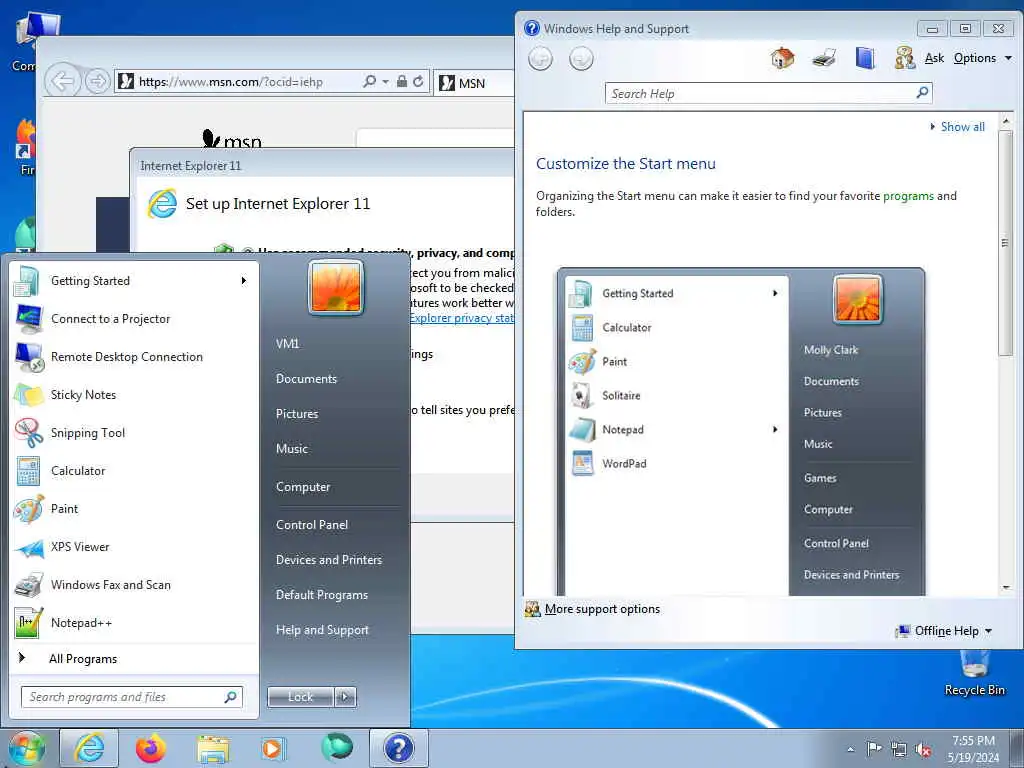Launch Calculator from the left Start menu
The height and width of the screenshot is (768, 1024).
(134, 471)
